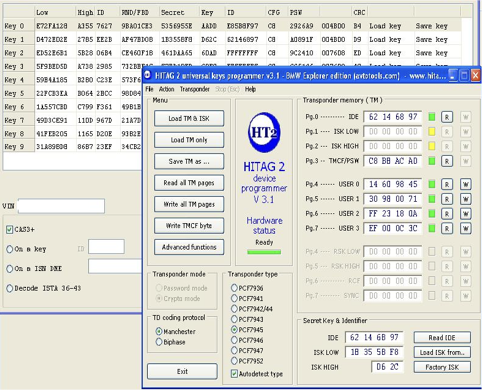Open the Action menu
The image size is (482, 390).
166,89
